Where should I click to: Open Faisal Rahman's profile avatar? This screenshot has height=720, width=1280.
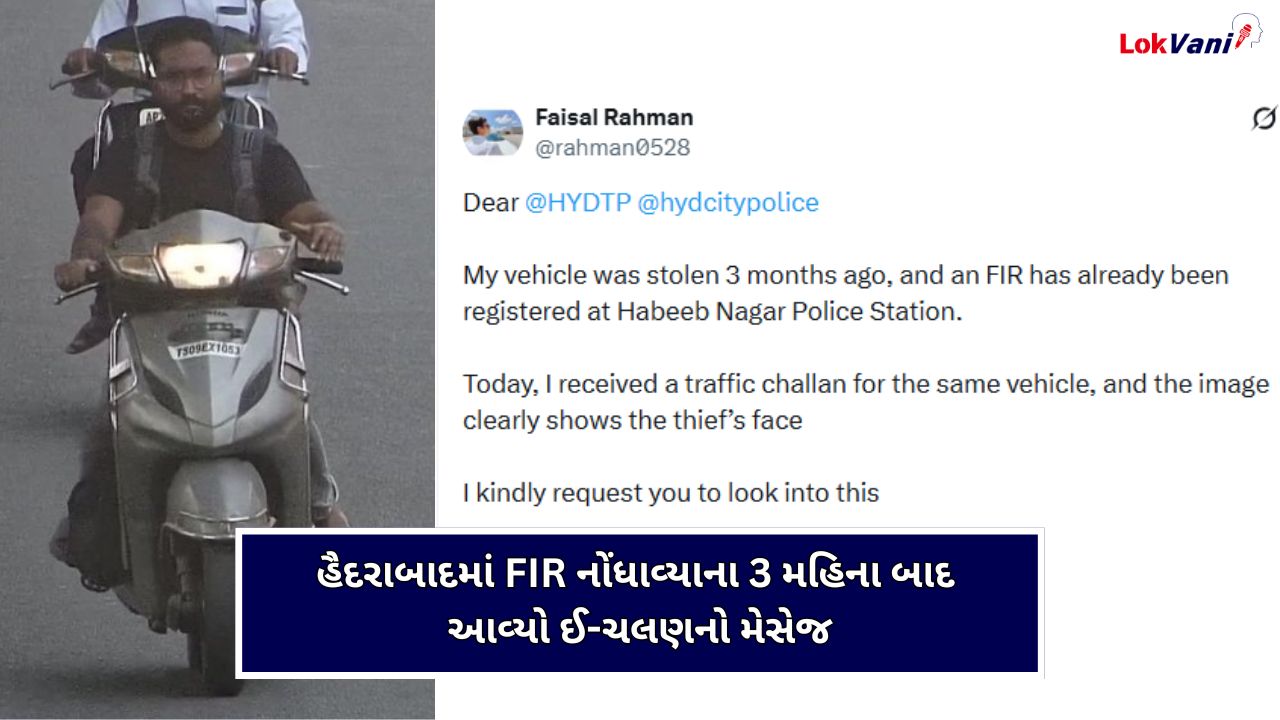coord(492,132)
